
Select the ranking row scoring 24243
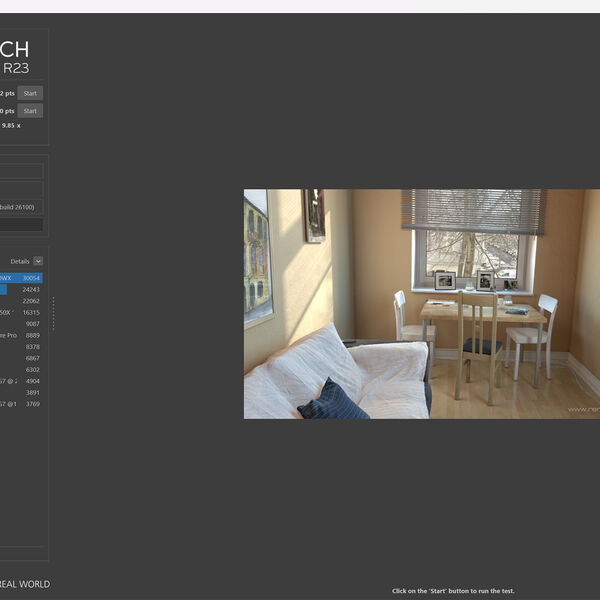click(21, 289)
